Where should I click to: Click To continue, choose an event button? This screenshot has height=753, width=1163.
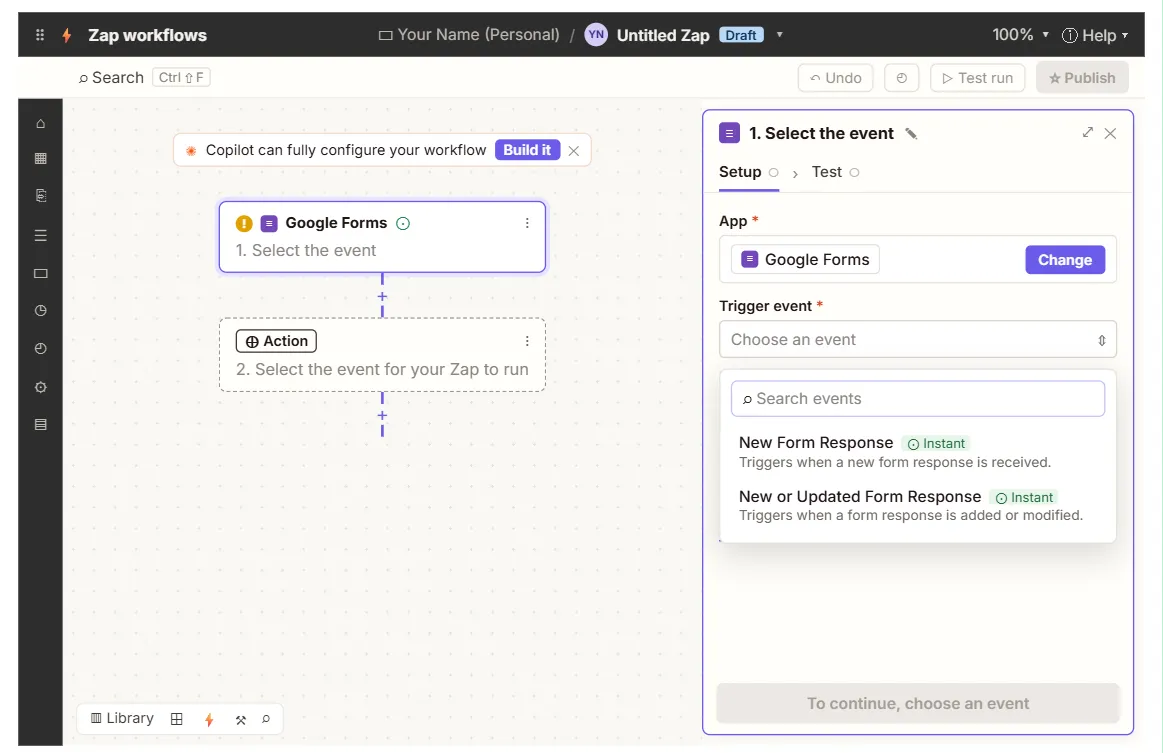(917, 703)
